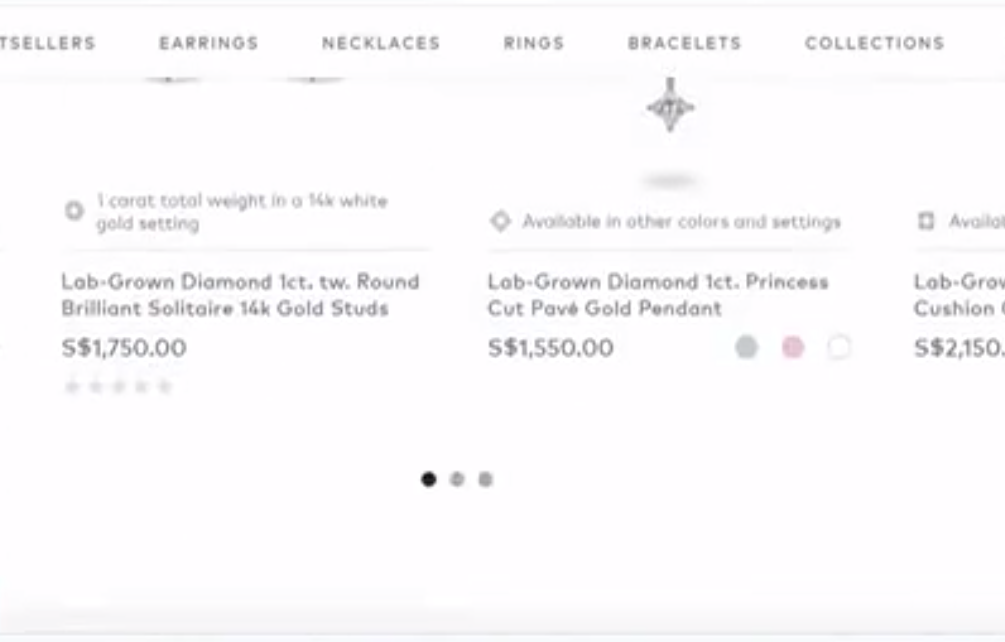The width and height of the screenshot is (1005, 642).
Task: Click the round icon beside carat weight note
Action: (x=74, y=211)
